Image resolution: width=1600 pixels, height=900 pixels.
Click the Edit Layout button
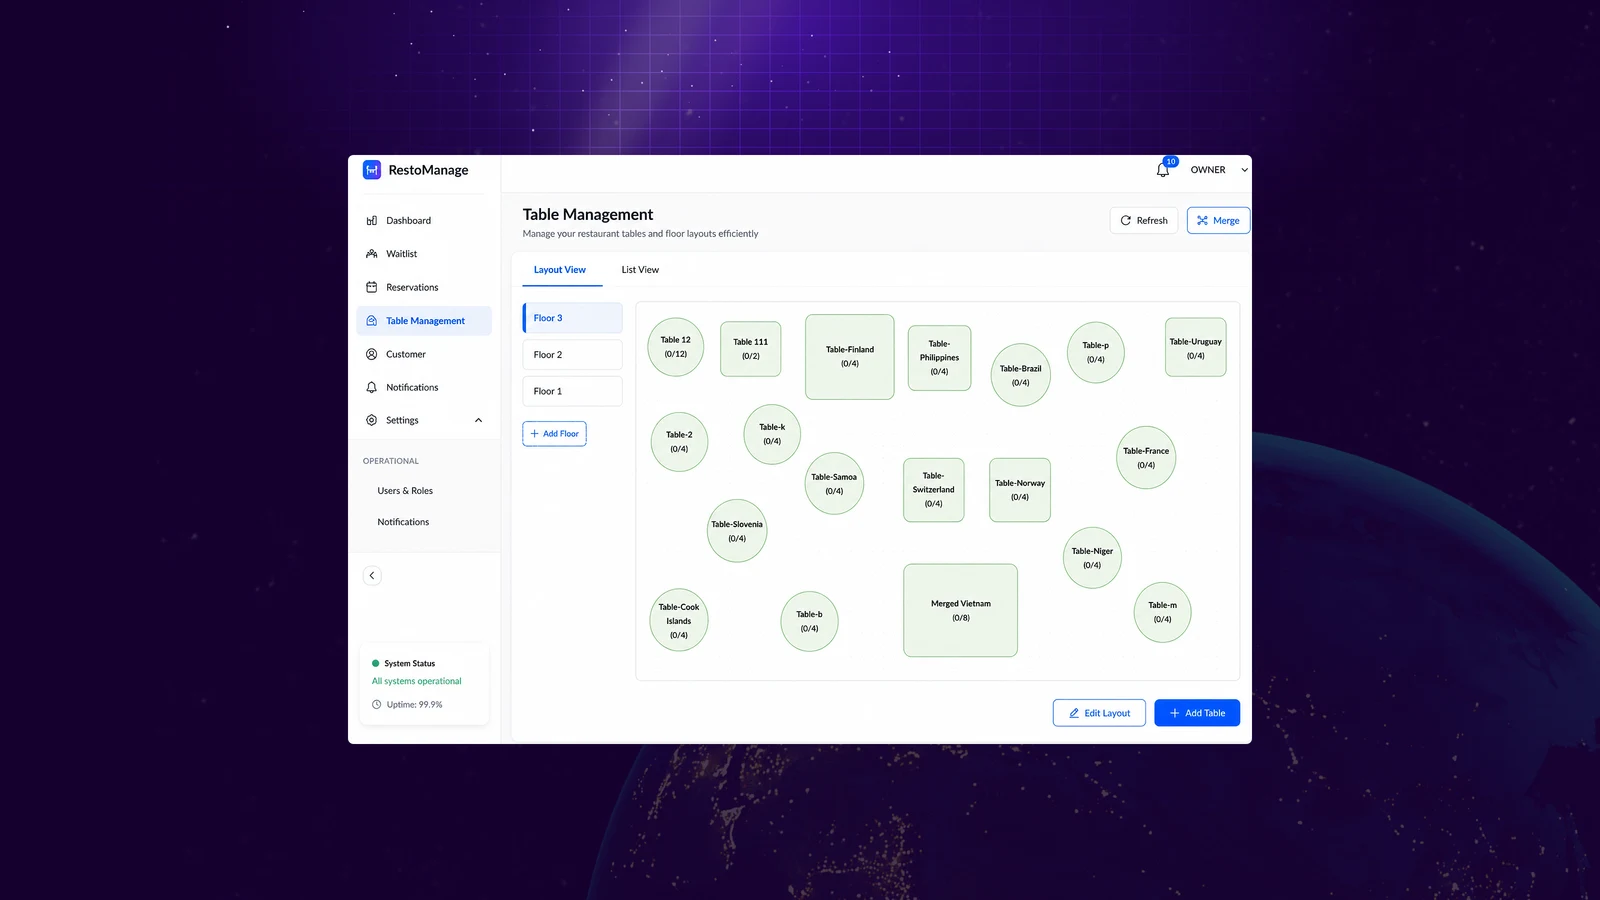(1099, 713)
